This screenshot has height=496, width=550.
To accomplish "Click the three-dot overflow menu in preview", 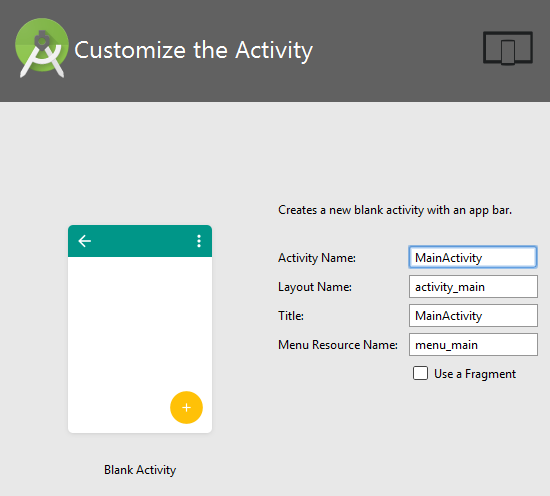I will point(199,241).
